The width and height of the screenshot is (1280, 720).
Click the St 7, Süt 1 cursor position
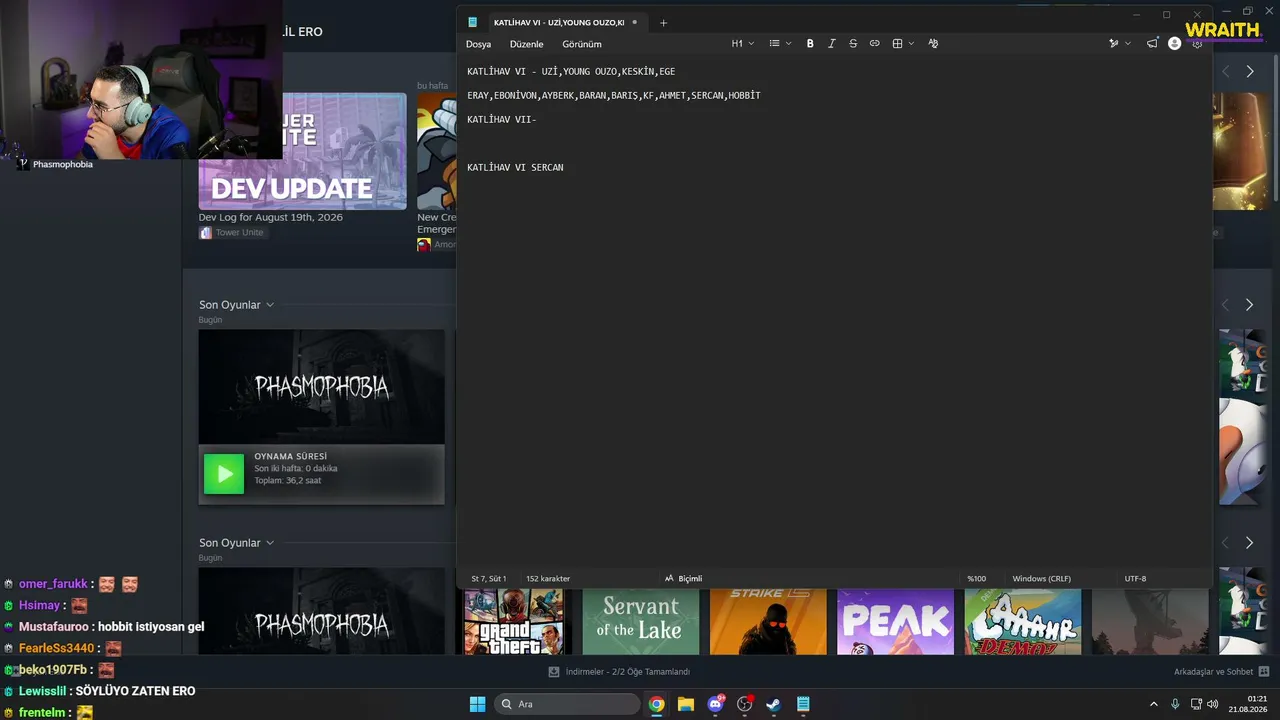click(489, 579)
